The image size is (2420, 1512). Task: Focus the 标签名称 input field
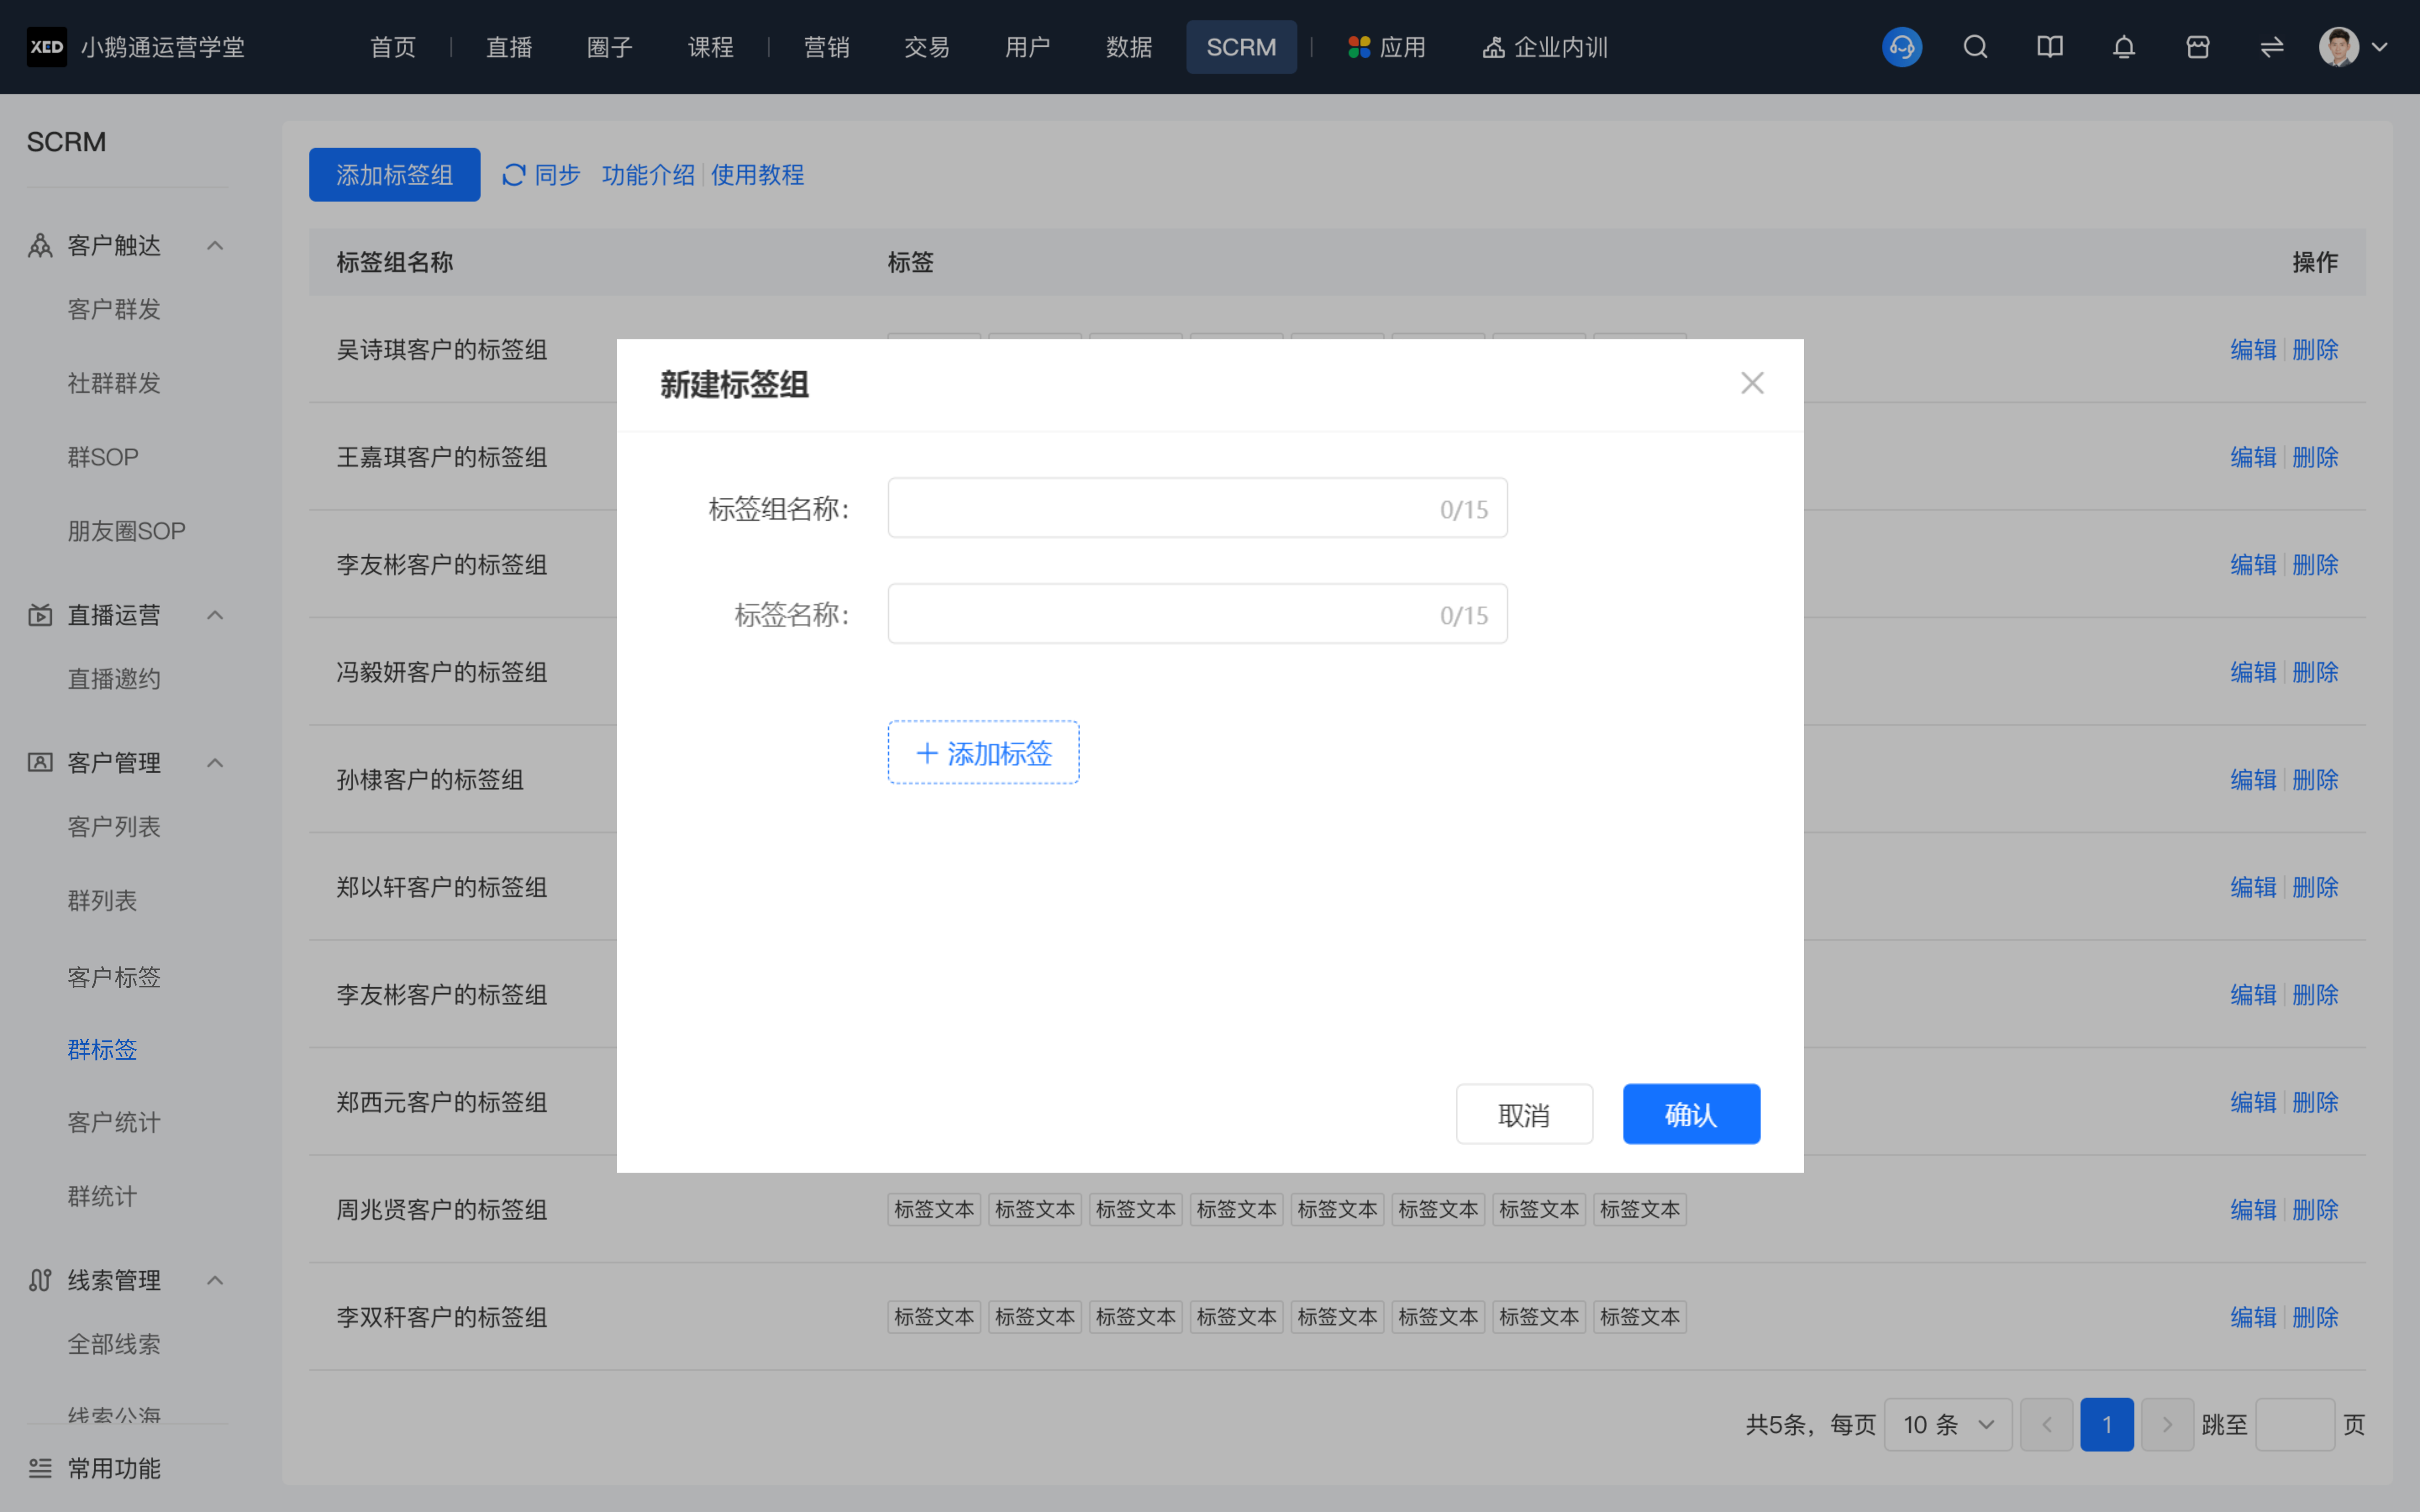point(1197,614)
